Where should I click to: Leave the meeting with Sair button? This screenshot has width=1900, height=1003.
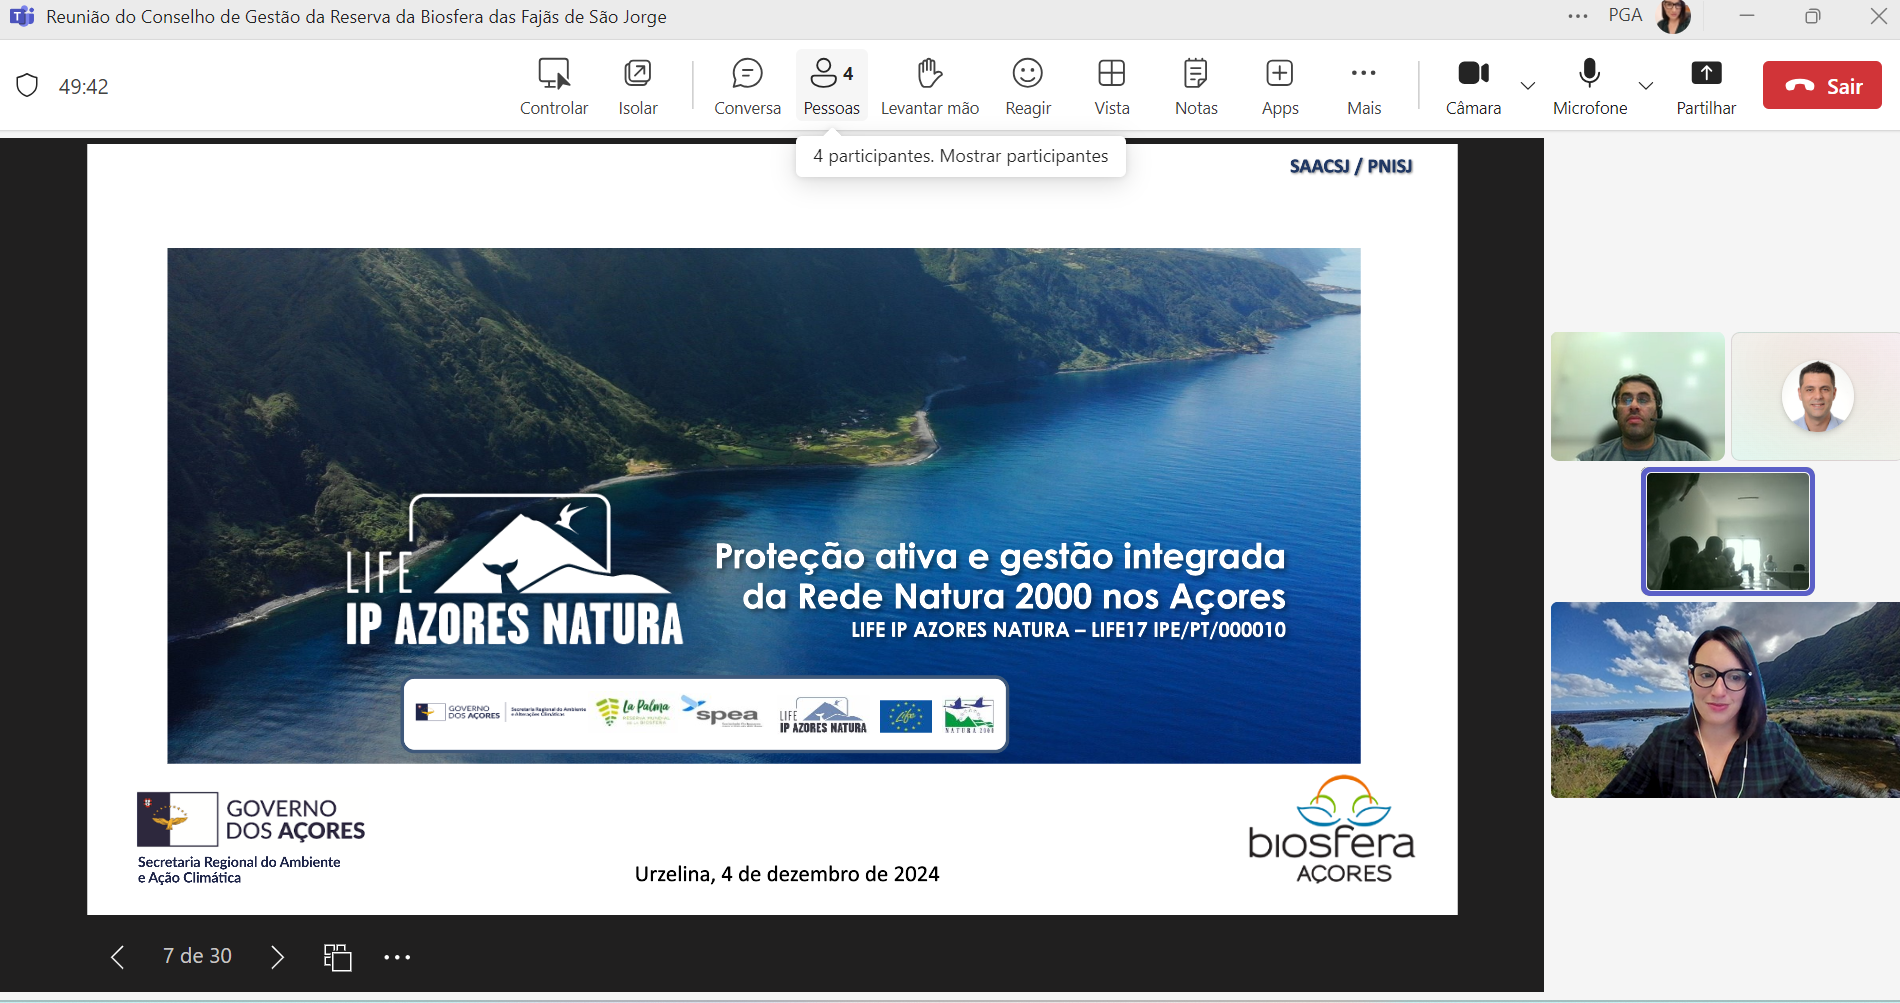coord(1821,86)
